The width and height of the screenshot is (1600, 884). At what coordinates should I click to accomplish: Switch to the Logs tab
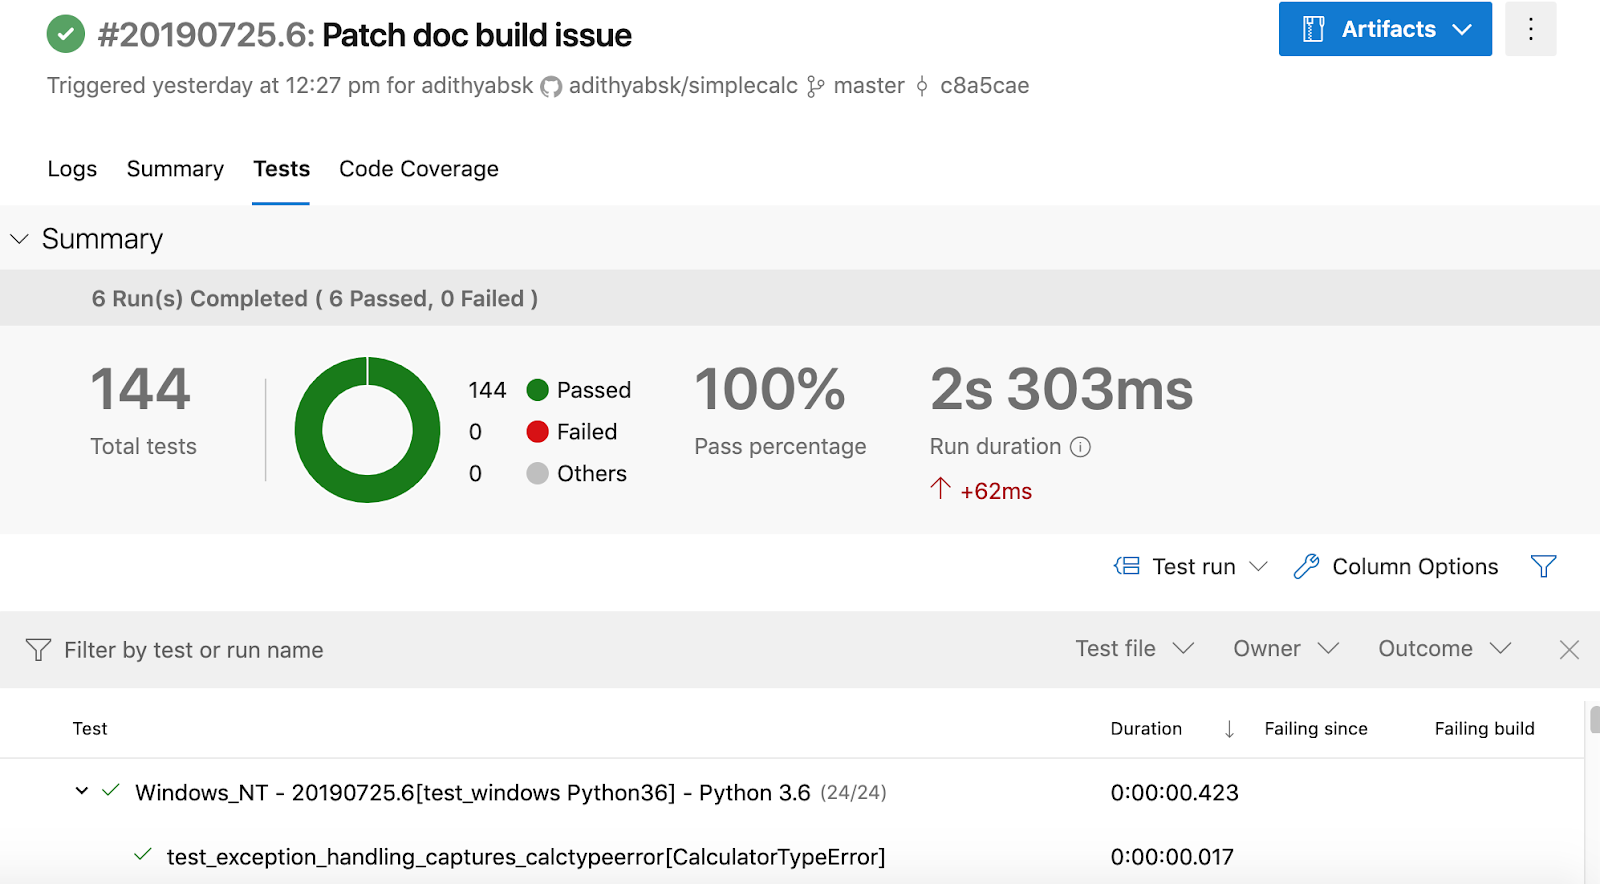click(72, 169)
